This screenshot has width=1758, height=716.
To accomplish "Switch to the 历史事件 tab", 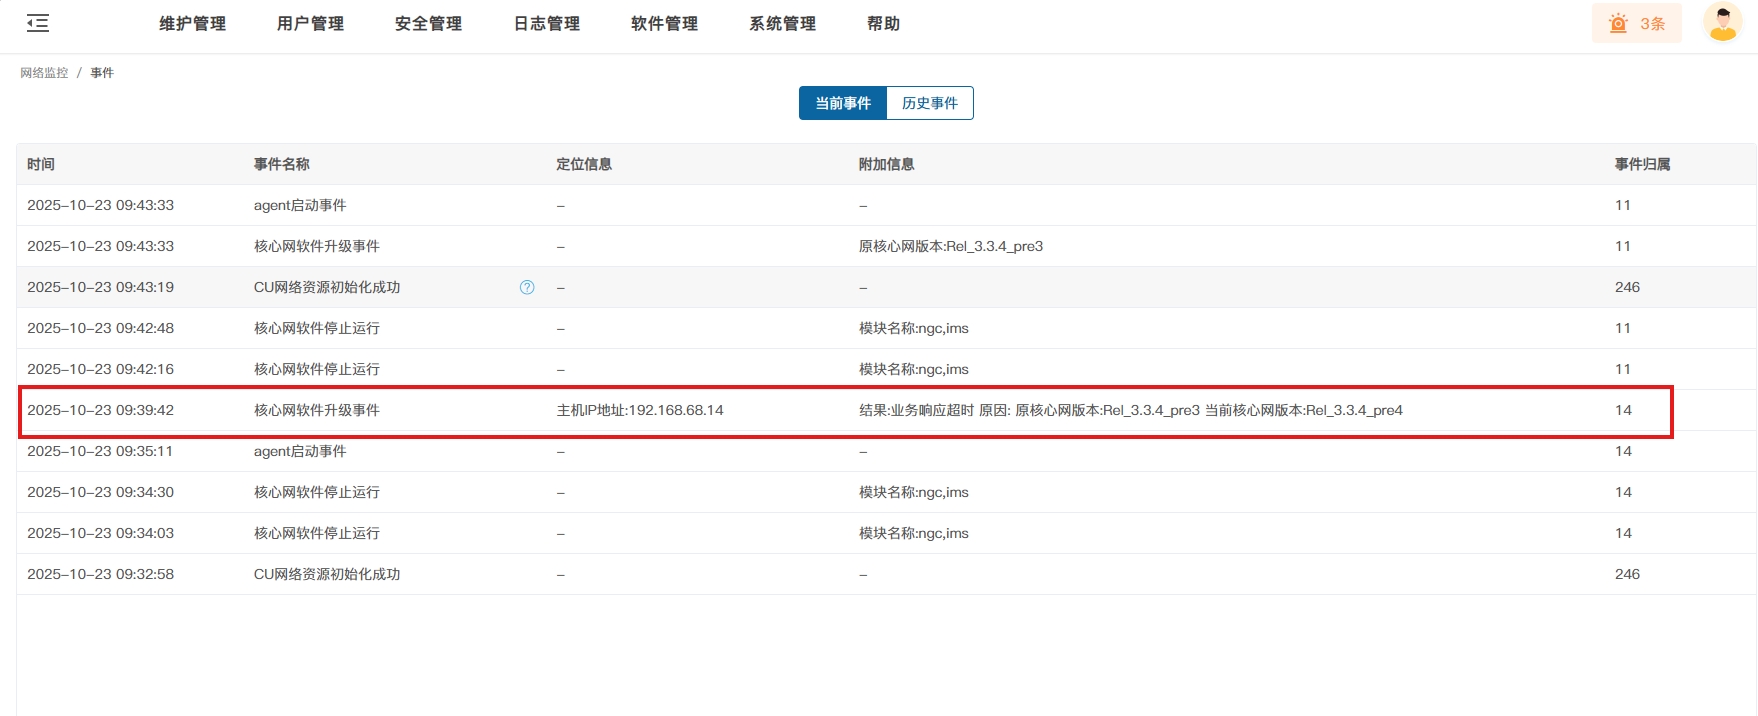I will click(929, 103).
